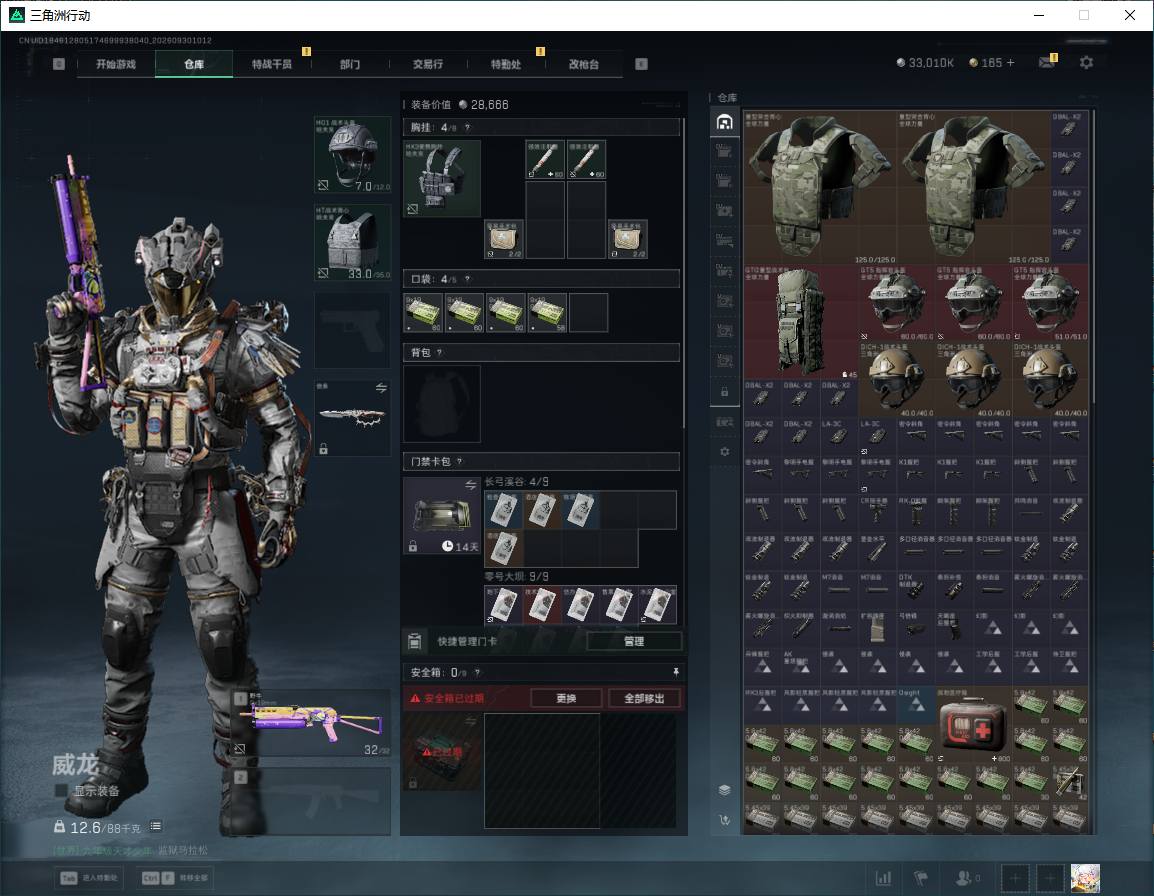Click the flag icon in bottom bar
1154x896 pixels.
tap(920, 878)
